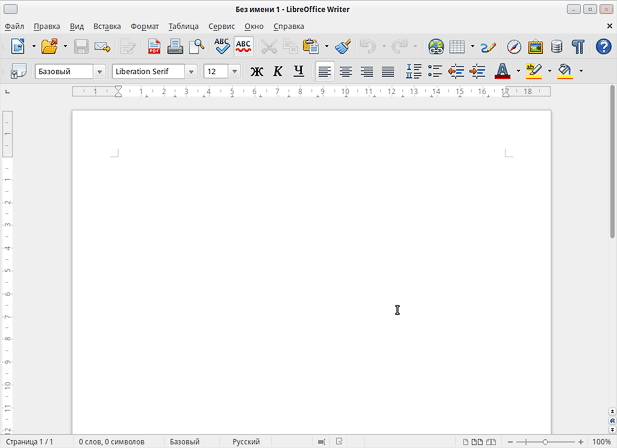
Task: Apply the font color (red A)
Action: click(502, 71)
